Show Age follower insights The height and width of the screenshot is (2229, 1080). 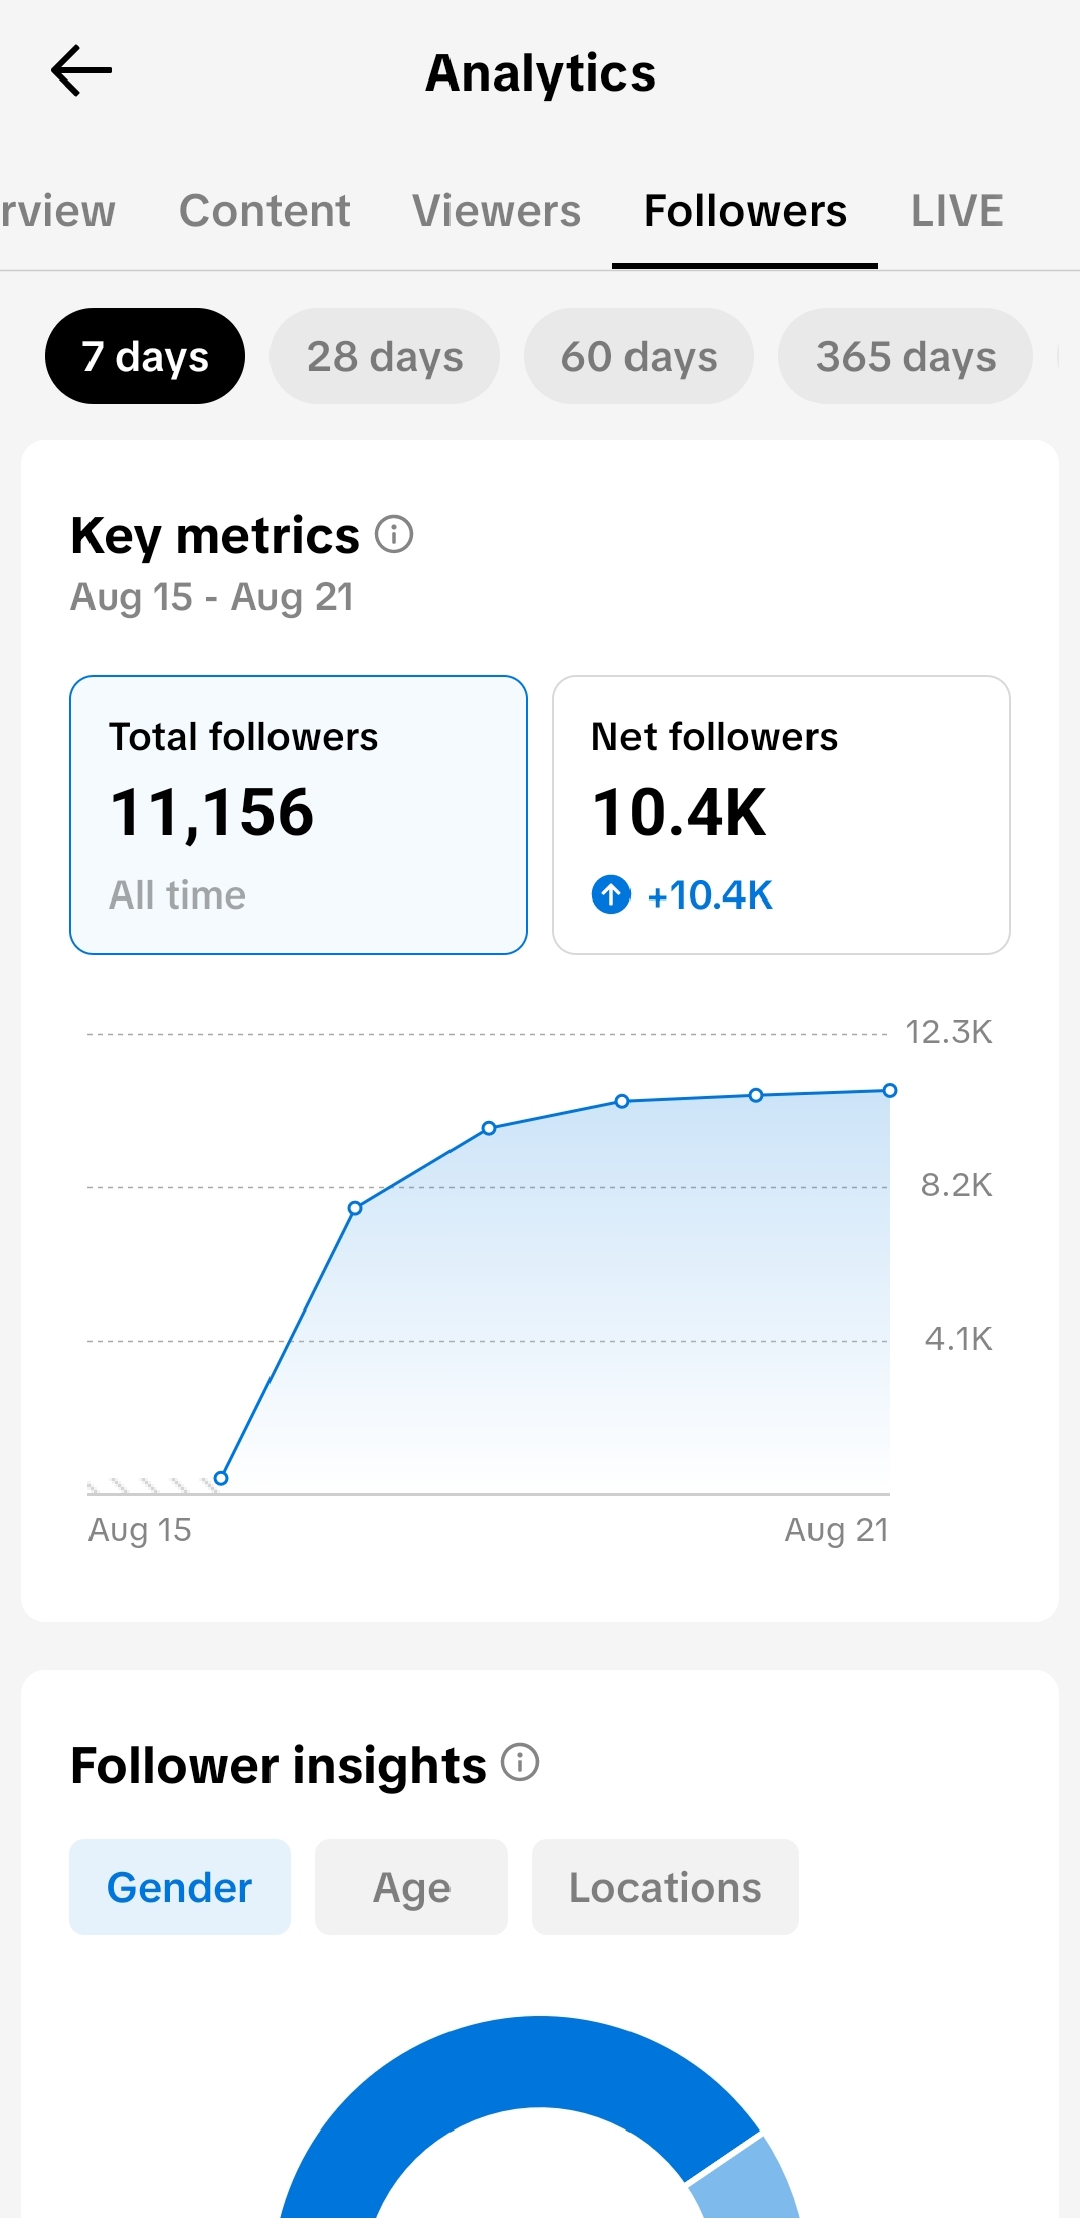tap(411, 1887)
